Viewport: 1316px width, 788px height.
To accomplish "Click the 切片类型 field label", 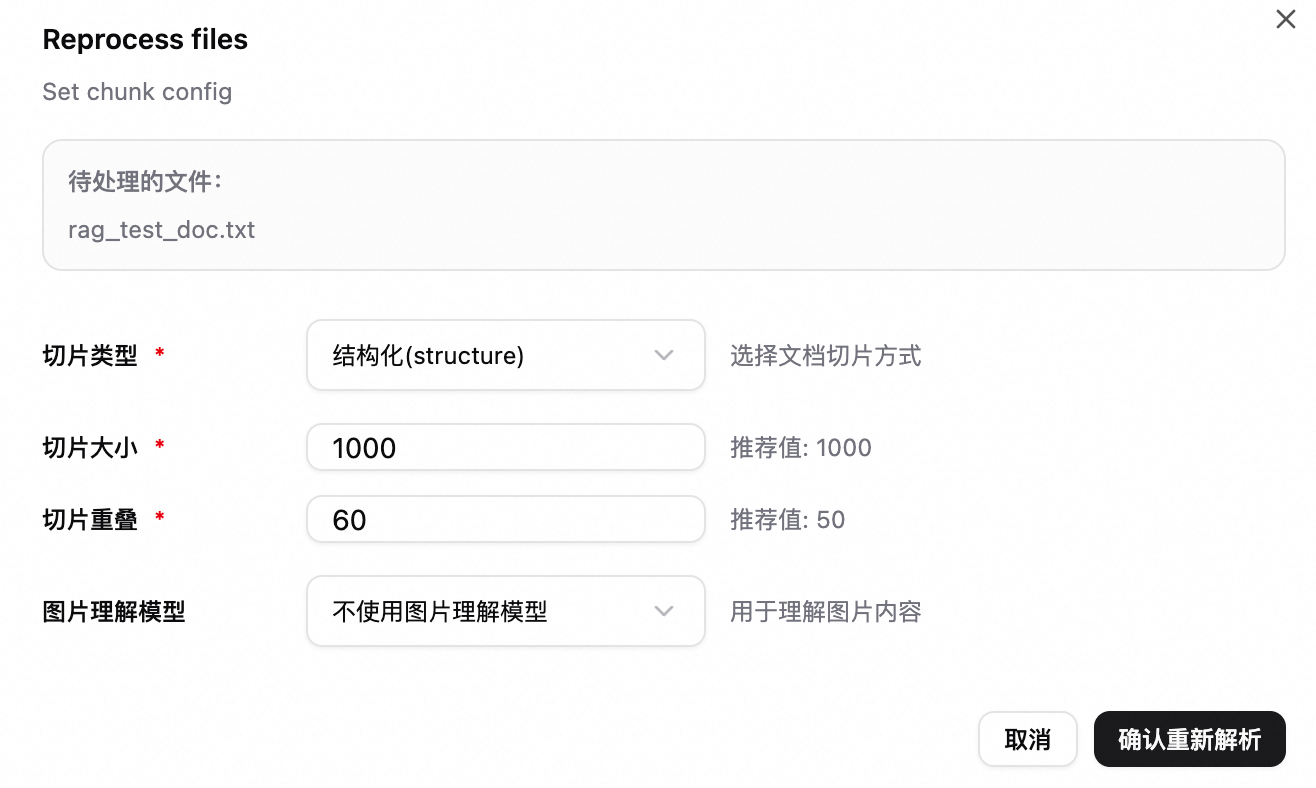I will pos(90,356).
